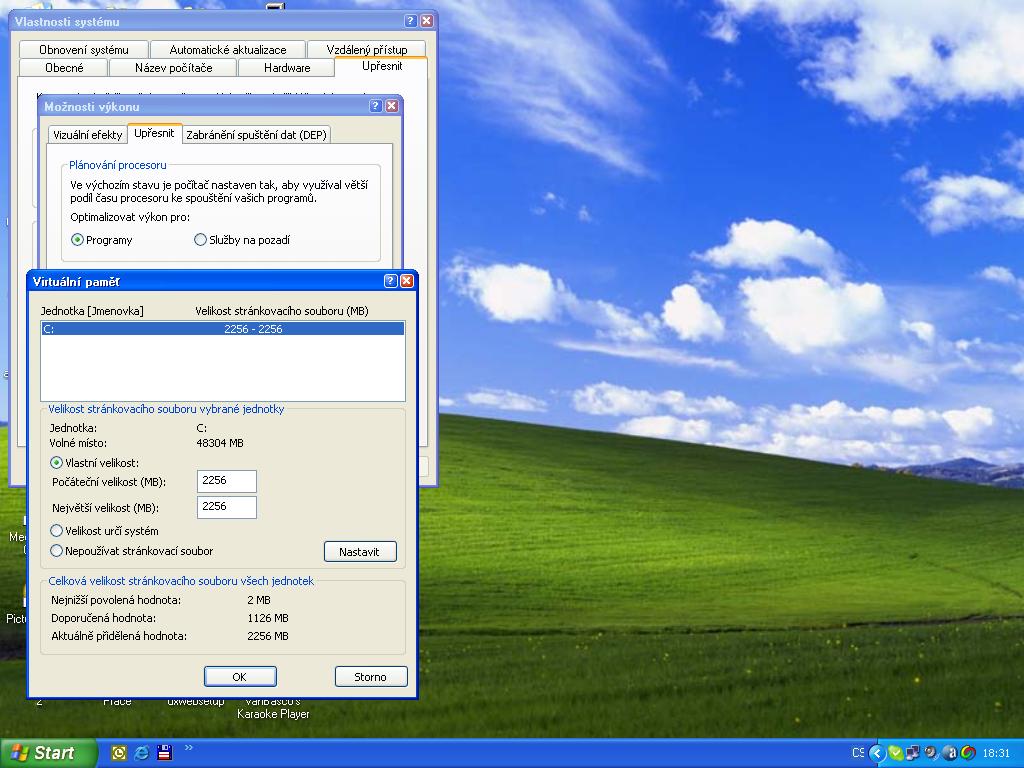Open Internet Explorer from Quick Launch
1024x768 pixels.
point(142,753)
